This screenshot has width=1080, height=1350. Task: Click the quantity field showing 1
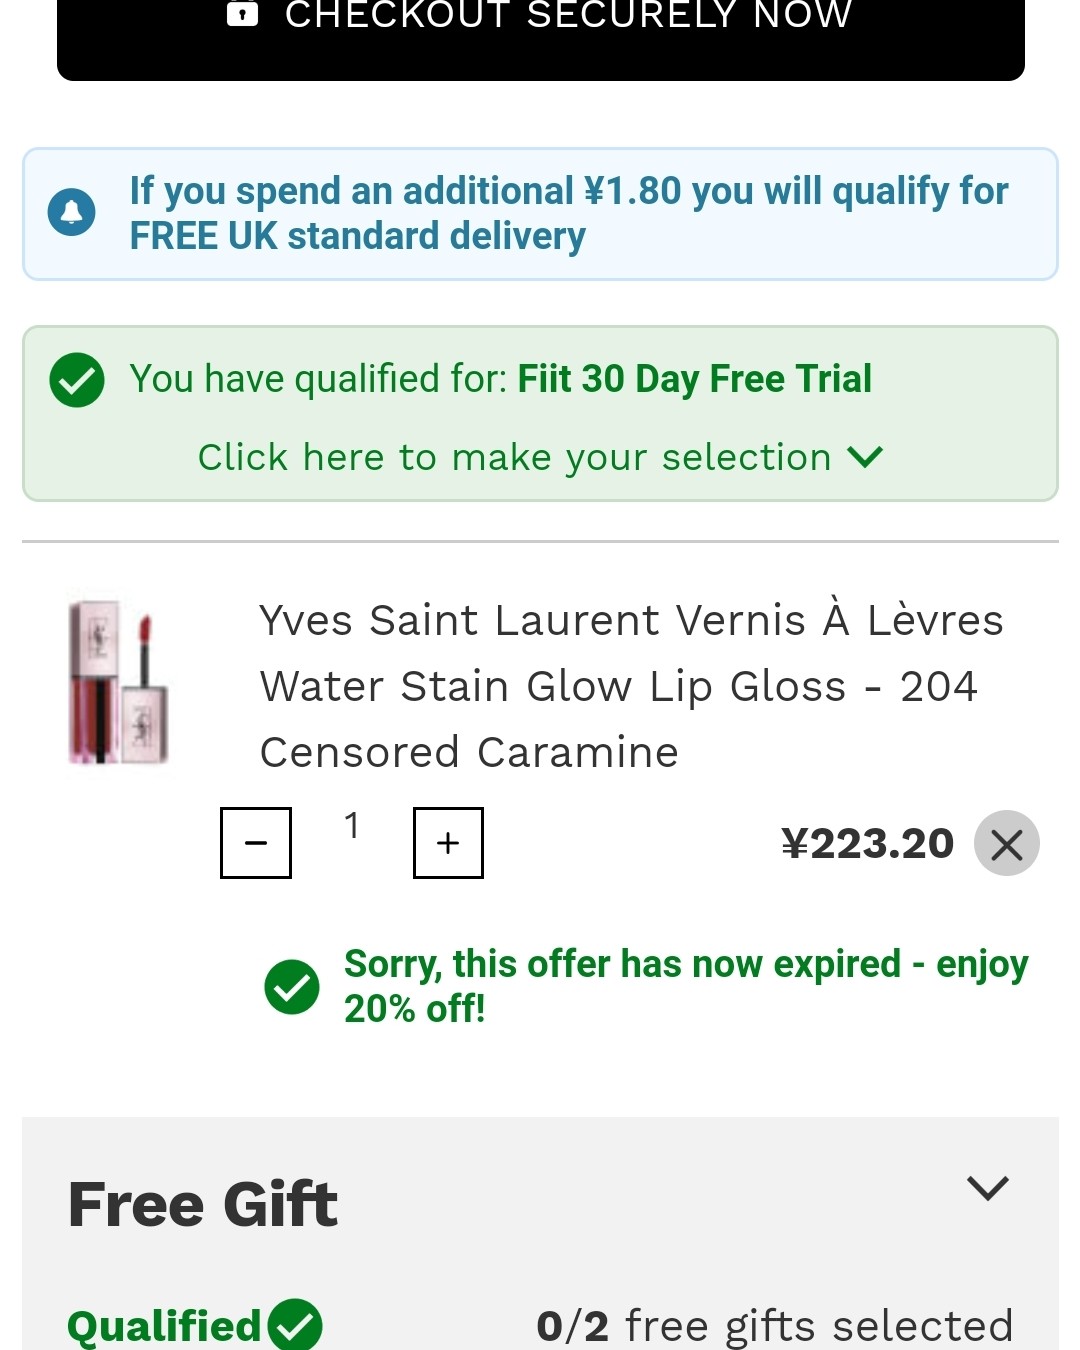(352, 826)
